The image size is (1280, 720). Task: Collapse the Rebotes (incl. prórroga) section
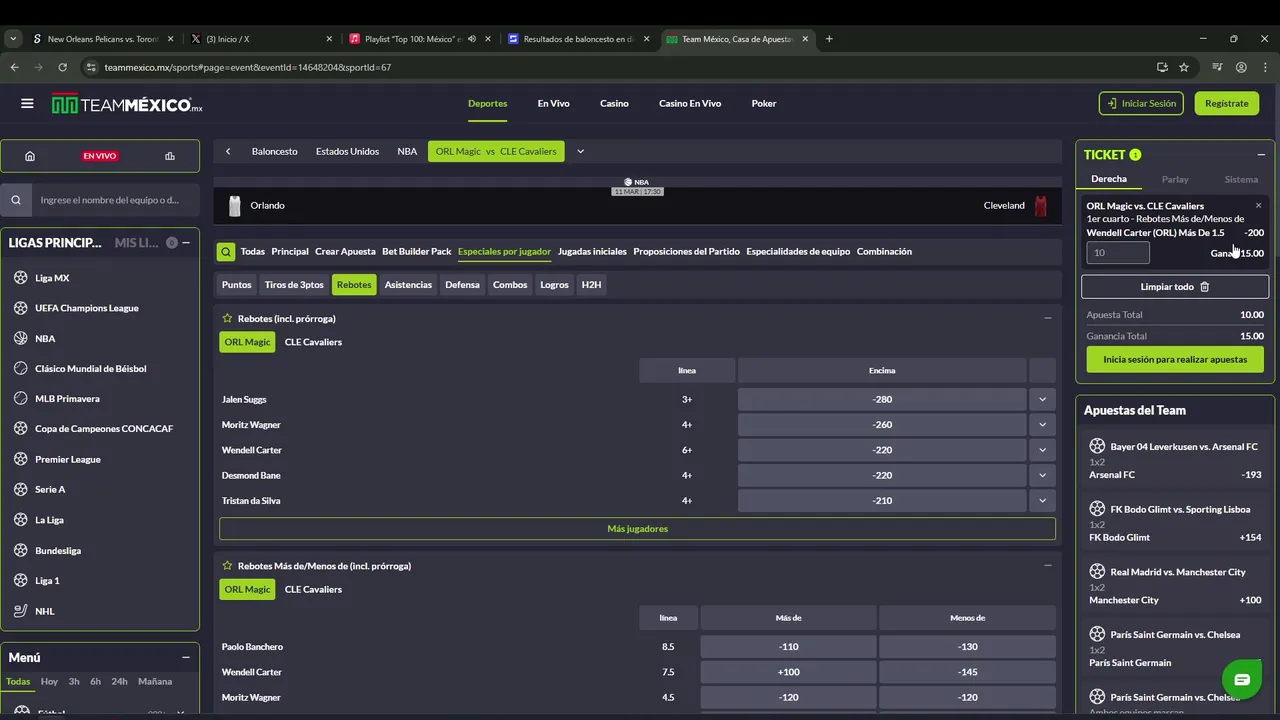tap(1047, 318)
